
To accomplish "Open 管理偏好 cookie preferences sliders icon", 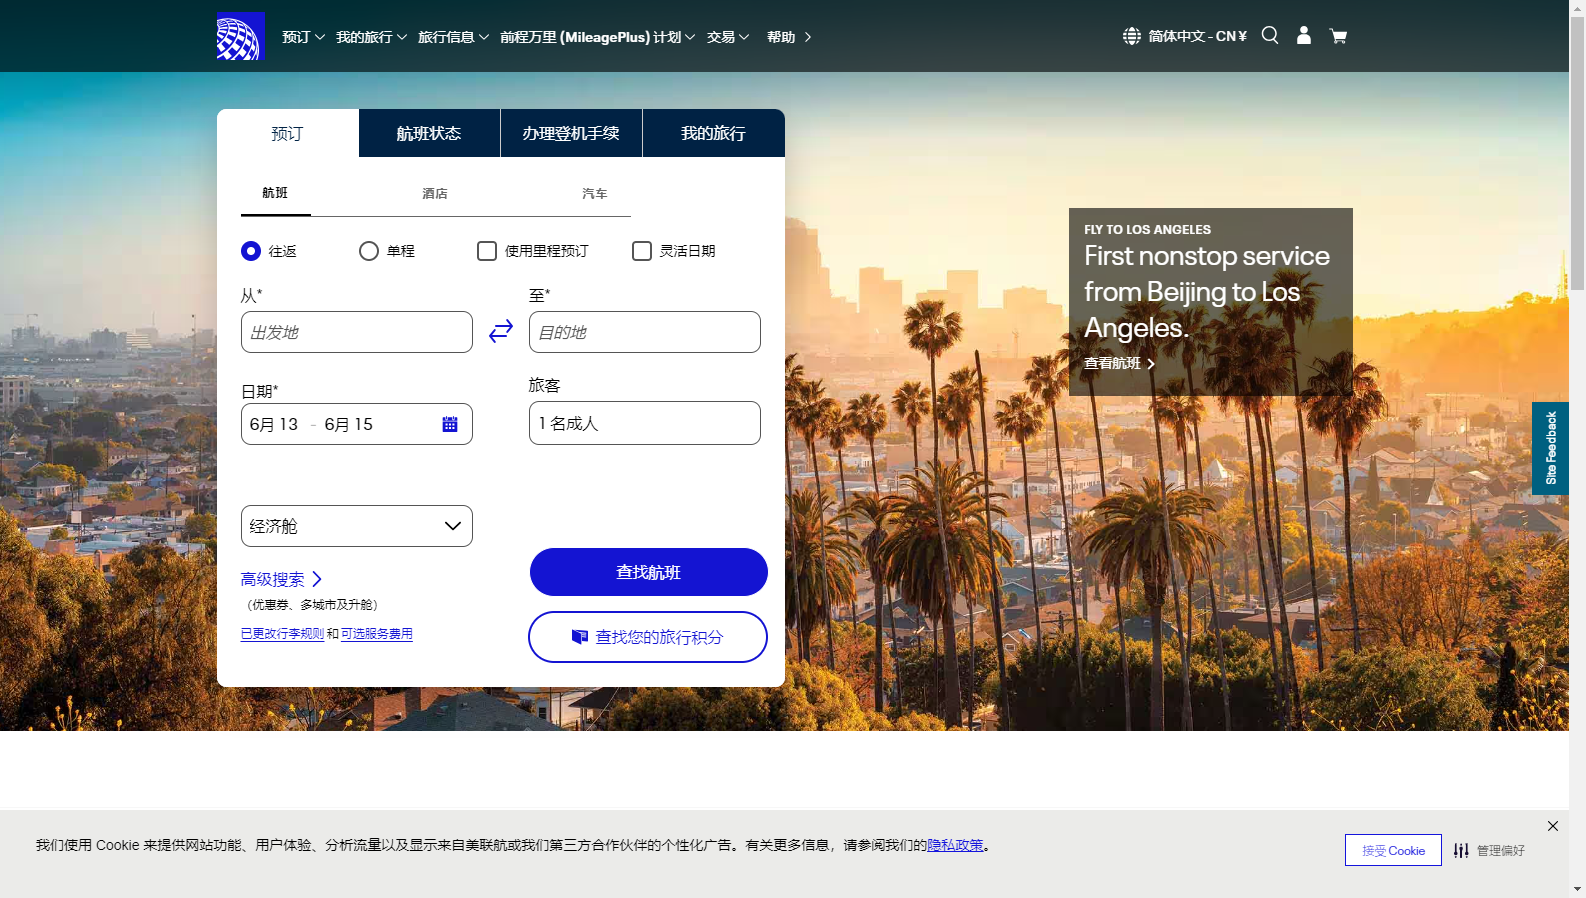I will (x=1461, y=850).
